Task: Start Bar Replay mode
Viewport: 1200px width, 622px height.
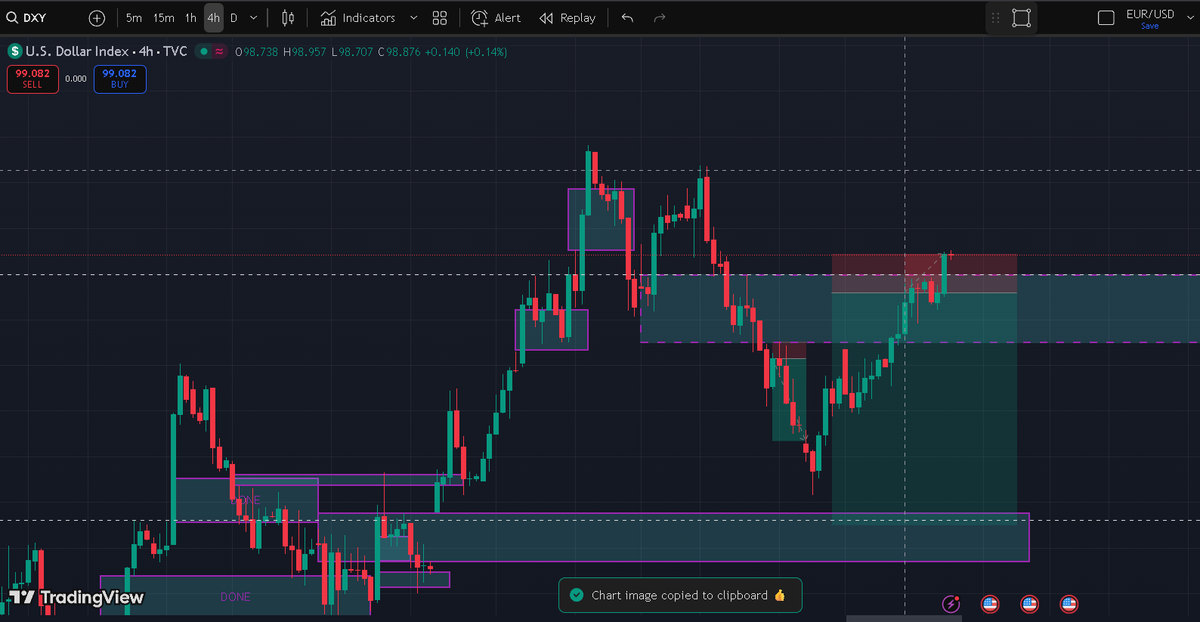Action: (567, 18)
